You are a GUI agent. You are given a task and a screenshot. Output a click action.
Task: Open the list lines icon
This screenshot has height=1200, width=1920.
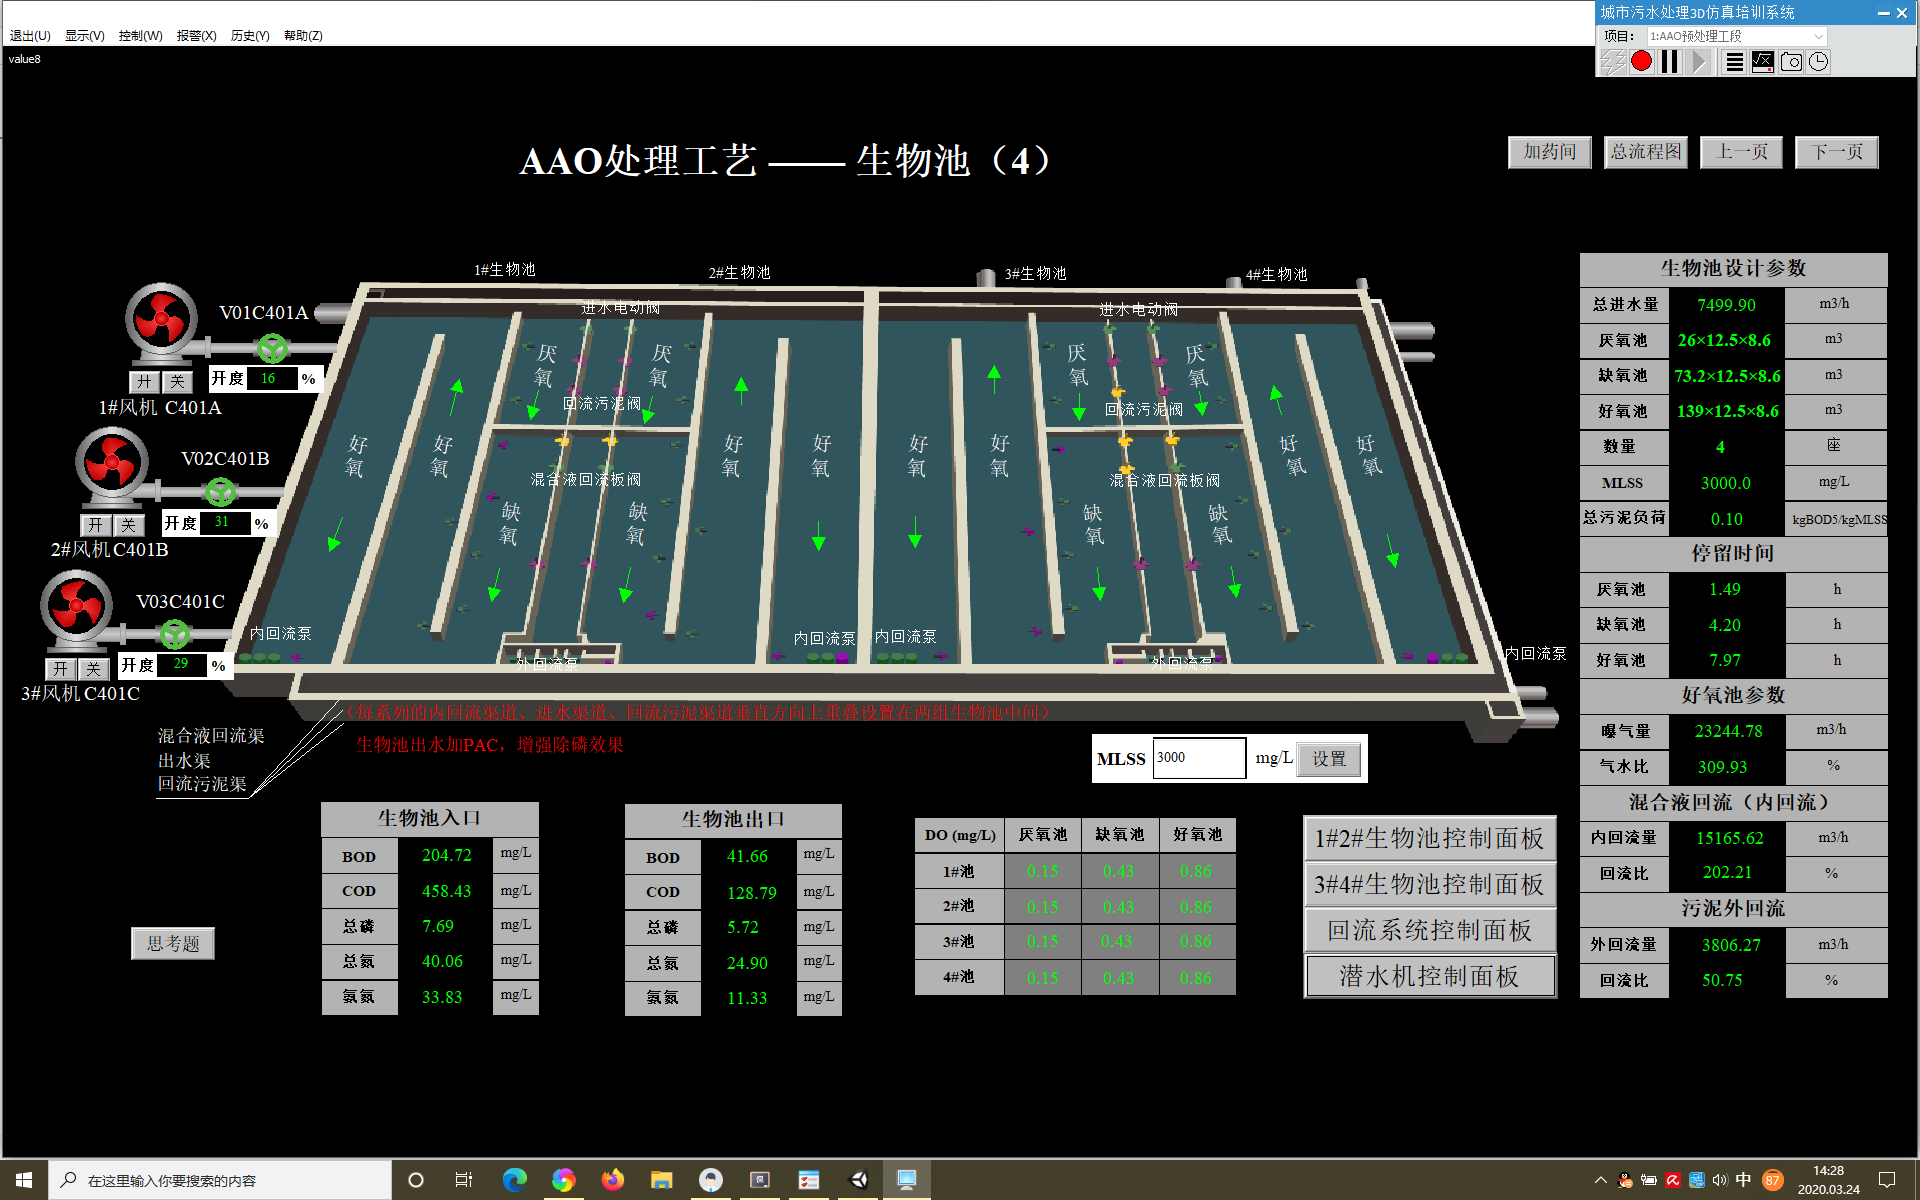coord(1735,62)
